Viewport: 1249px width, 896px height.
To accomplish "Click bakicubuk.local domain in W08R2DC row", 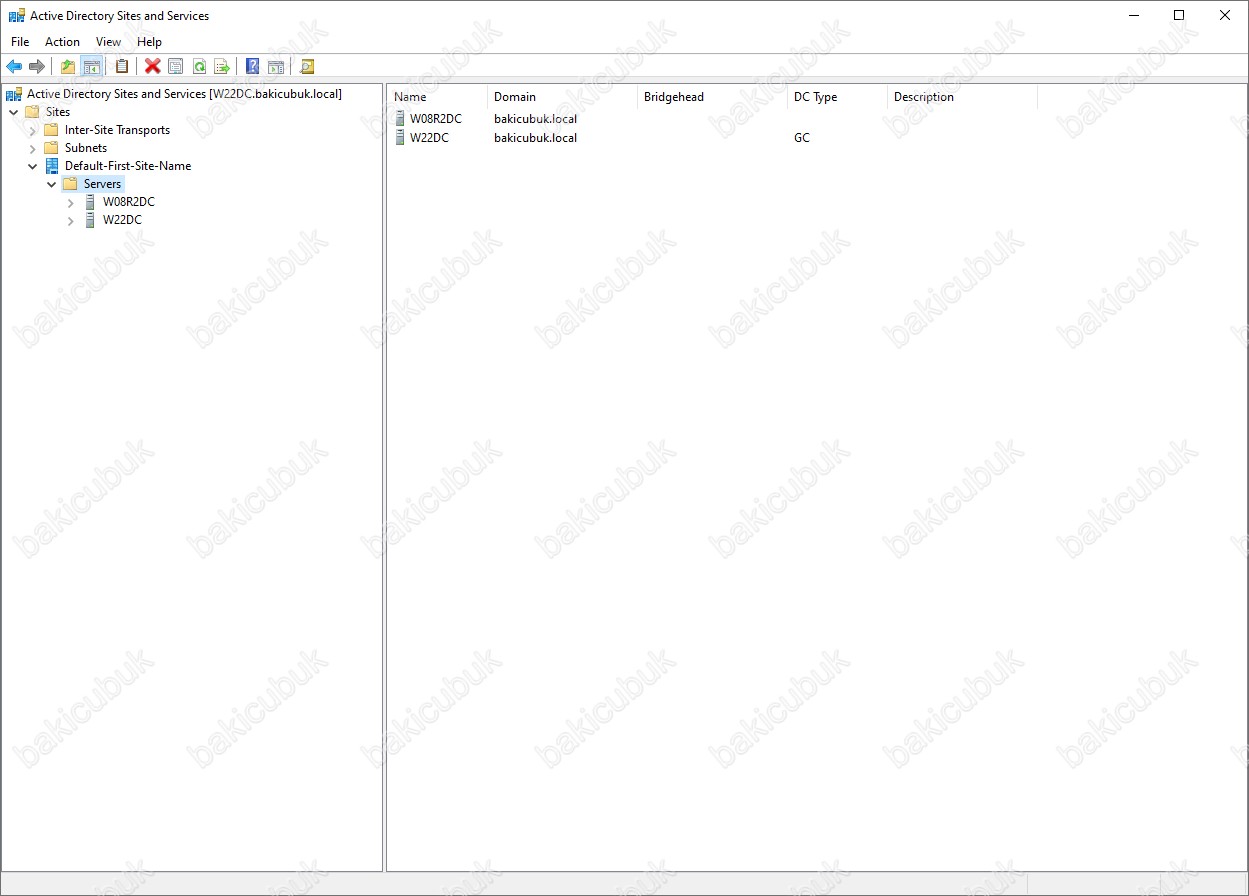I will tap(535, 119).
